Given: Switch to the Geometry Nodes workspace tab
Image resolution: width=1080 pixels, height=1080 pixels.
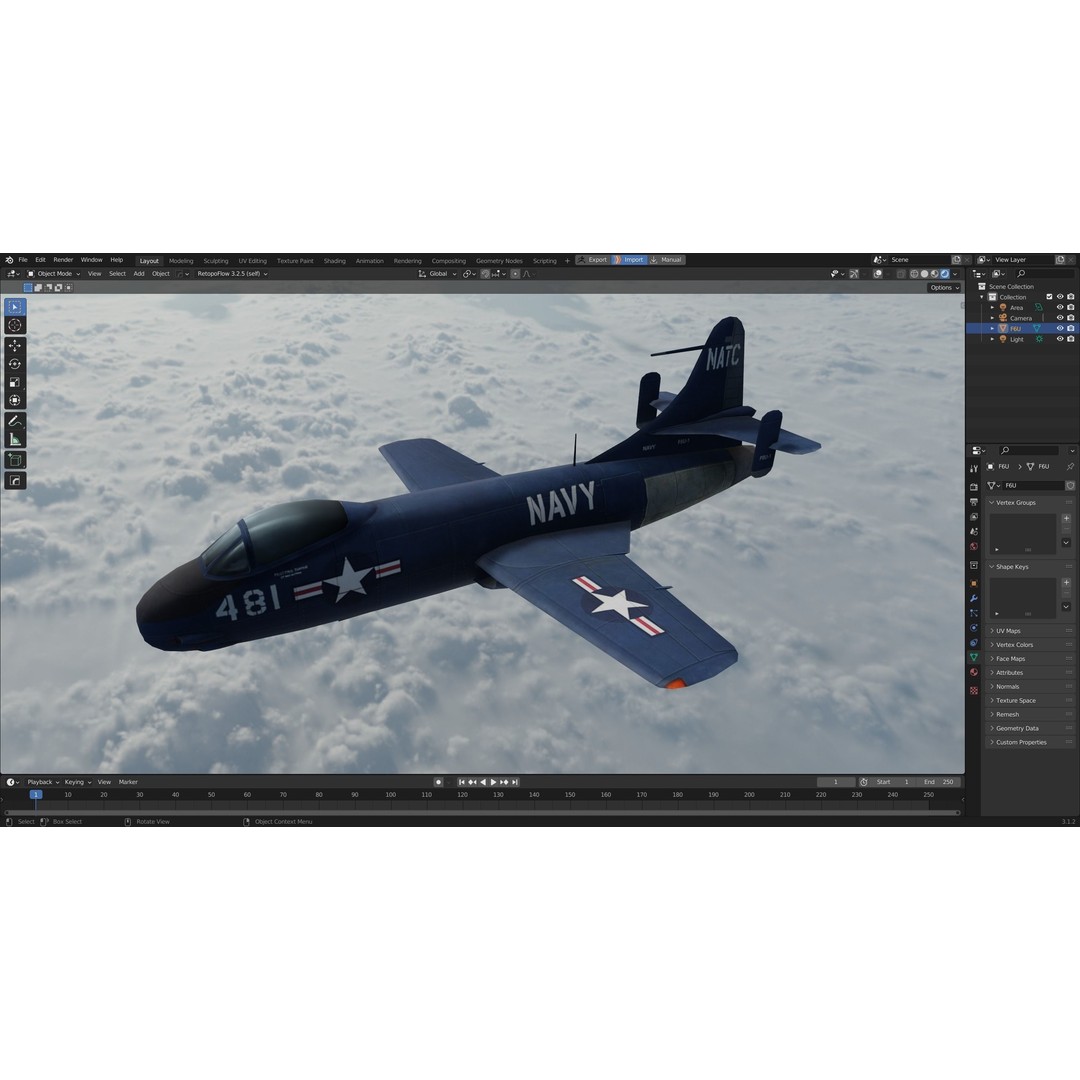Looking at the screenshot, I should (x=499, y=260).
